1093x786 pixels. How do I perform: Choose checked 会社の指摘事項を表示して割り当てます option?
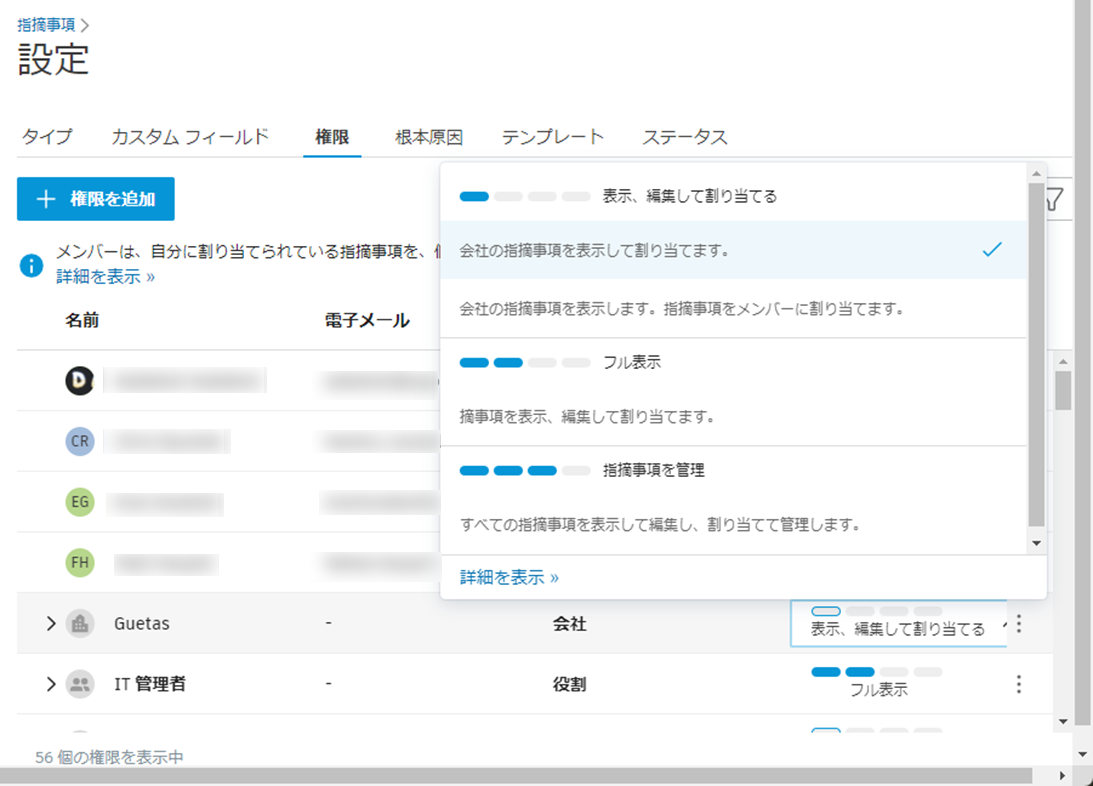733,250
